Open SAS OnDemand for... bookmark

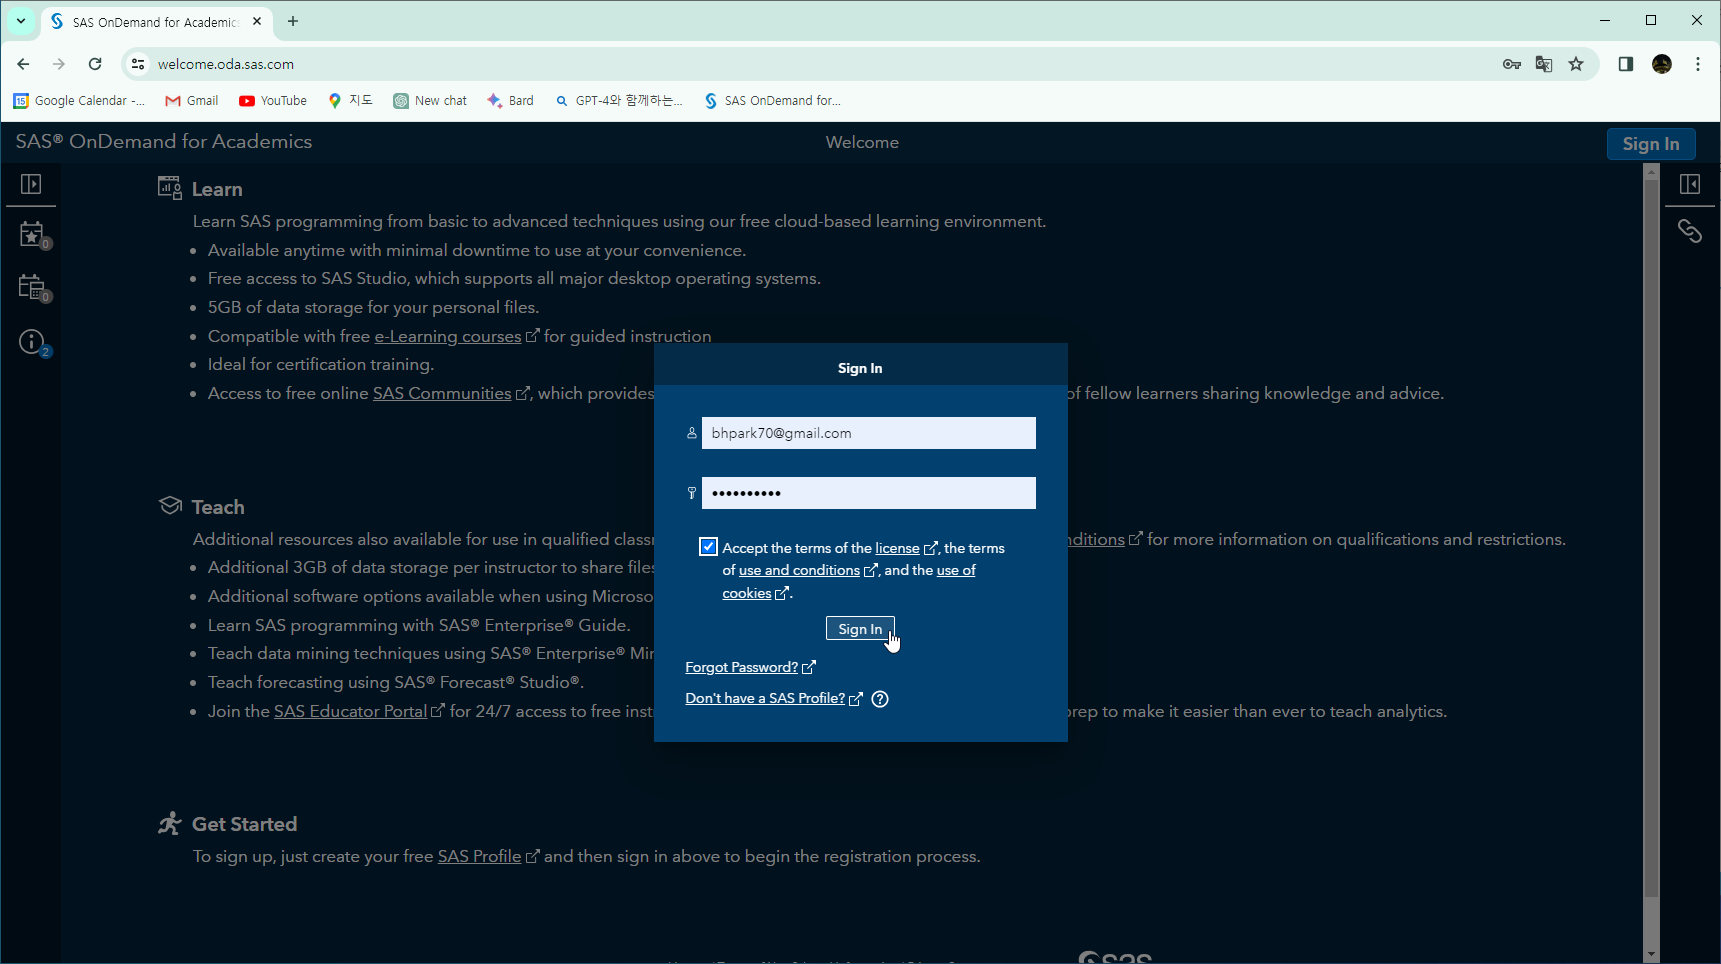click(x=773, y=100)
